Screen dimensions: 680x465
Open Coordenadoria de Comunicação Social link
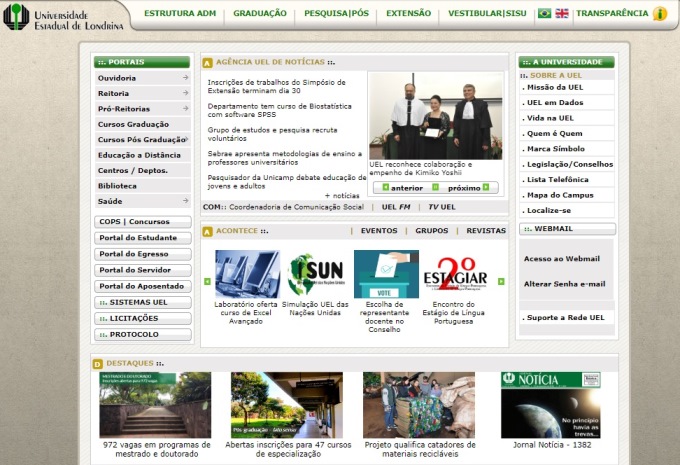point(296,207)
